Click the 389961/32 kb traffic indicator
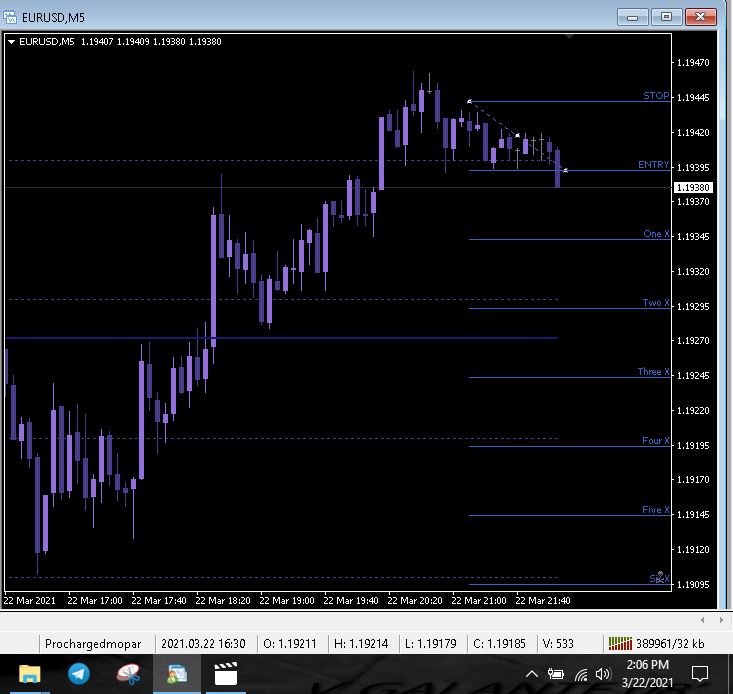Image resolution: width=733 pixels, height=694 pixels. [x=670, y=644]
